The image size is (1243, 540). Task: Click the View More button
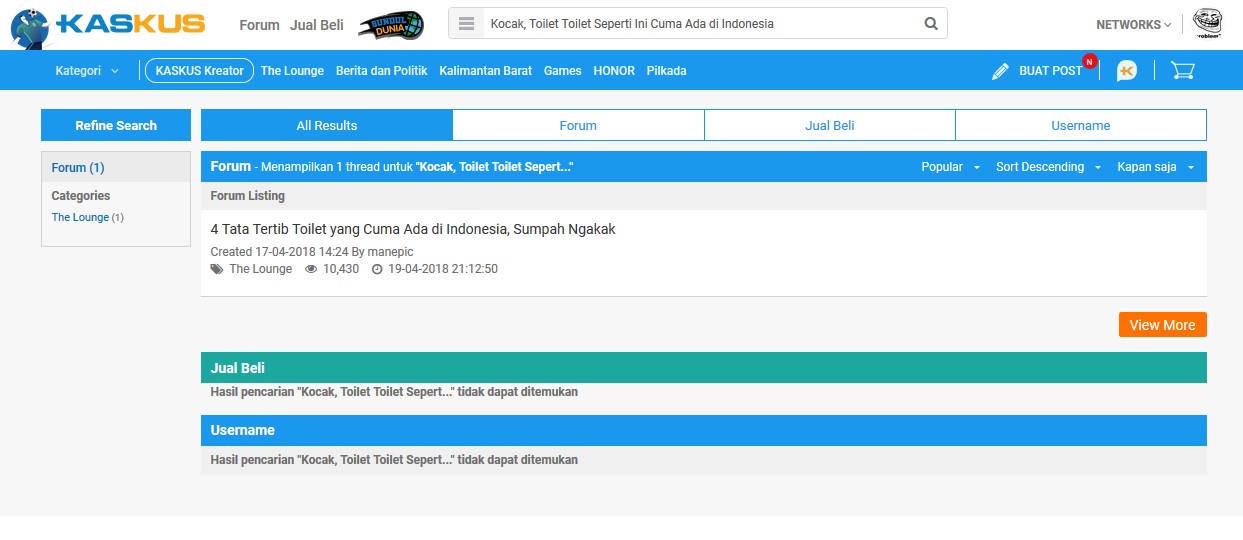[x=1162, y=325]
